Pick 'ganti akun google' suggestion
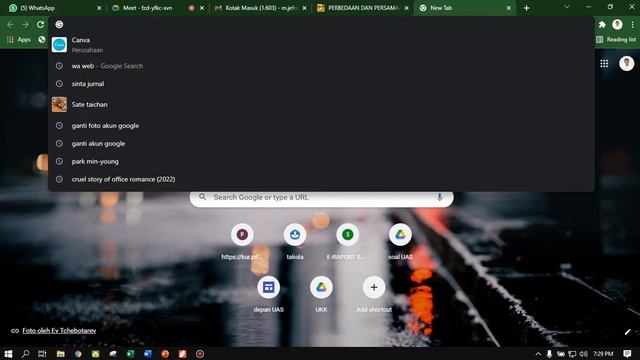The width and height of the screenshot is (640, 360). coord(321,144)
